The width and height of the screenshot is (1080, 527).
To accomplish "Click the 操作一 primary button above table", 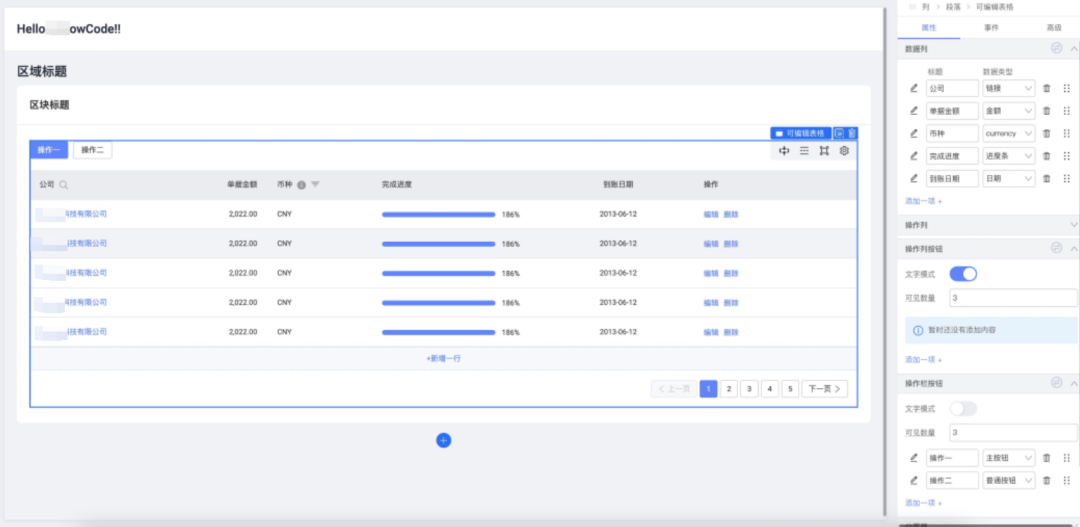I will pyautogui.click(x=49, y=150).
